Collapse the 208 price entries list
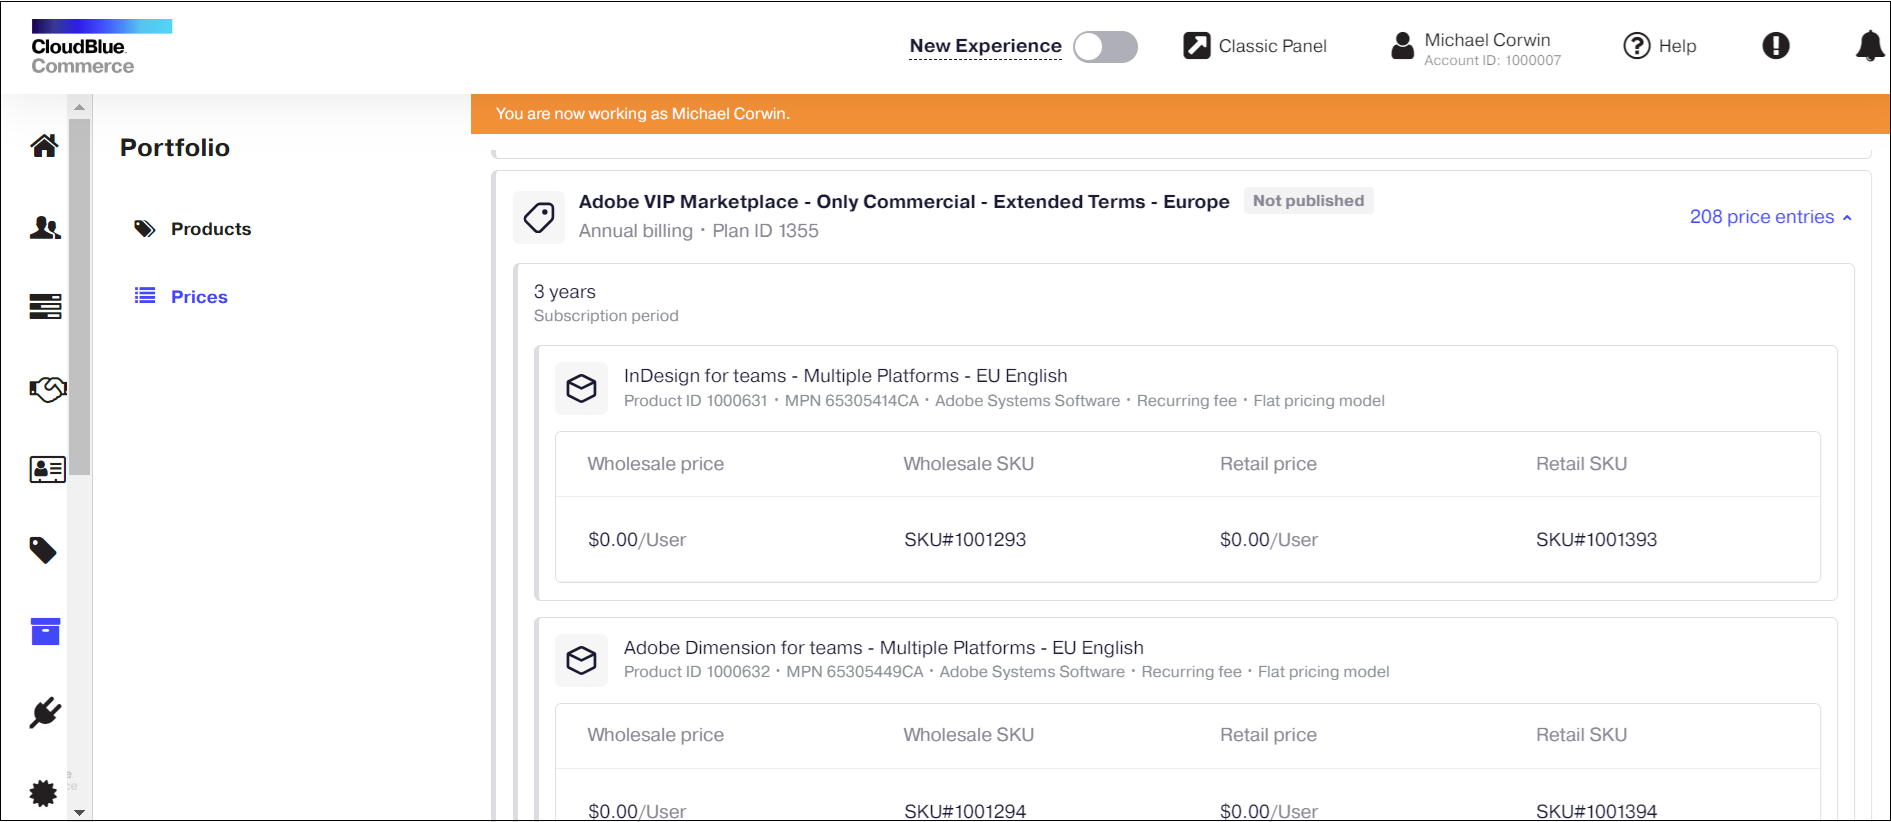Screen dimensions: 1891x822 point(1771,217)
